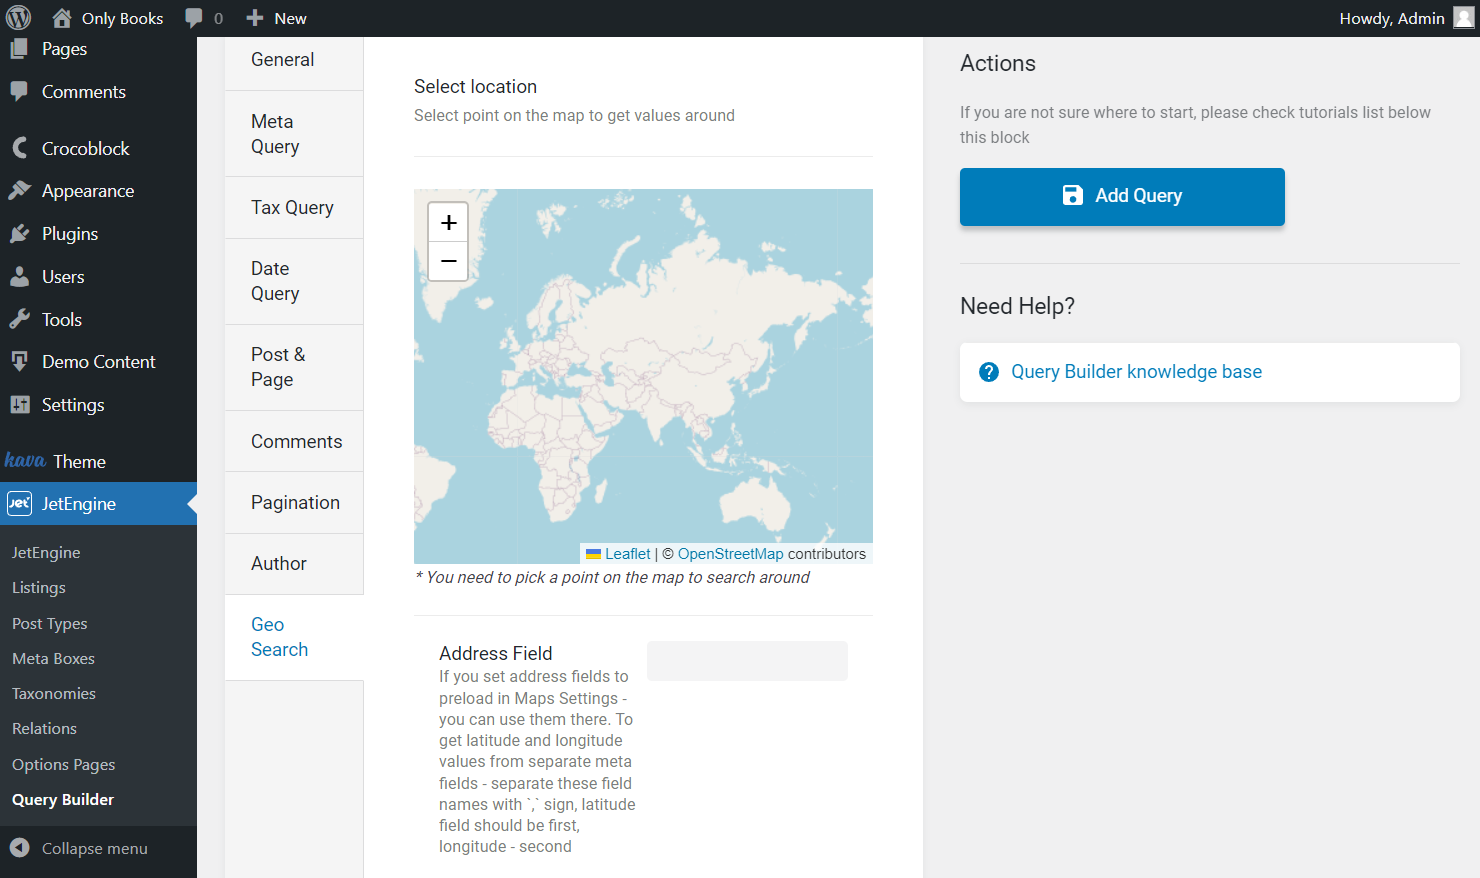Open Options Pages under JetEngine

(64, 765)
